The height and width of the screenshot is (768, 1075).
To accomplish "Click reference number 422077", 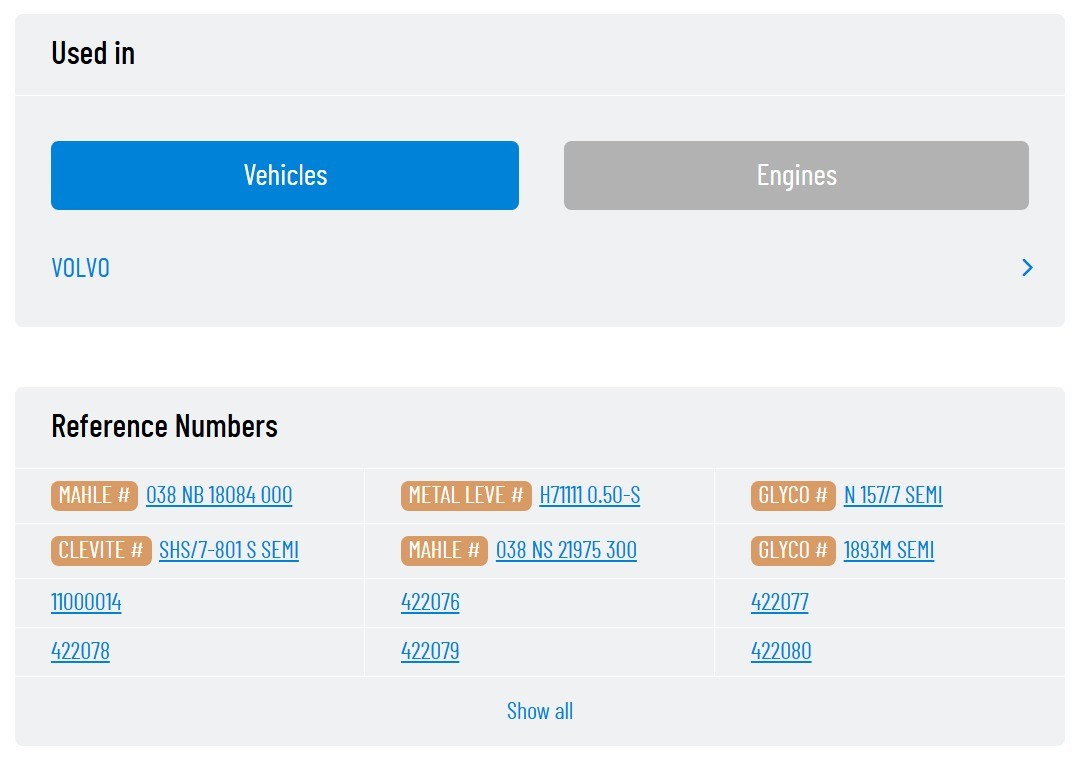I will tap(779, 602).
